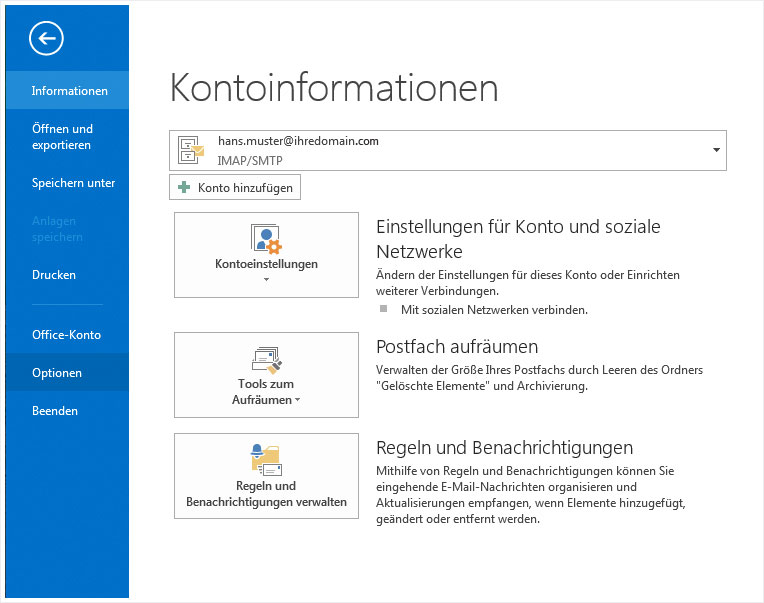
Task: Click the IMAP/SMTP account type text
Action: [x=250, y=161]
